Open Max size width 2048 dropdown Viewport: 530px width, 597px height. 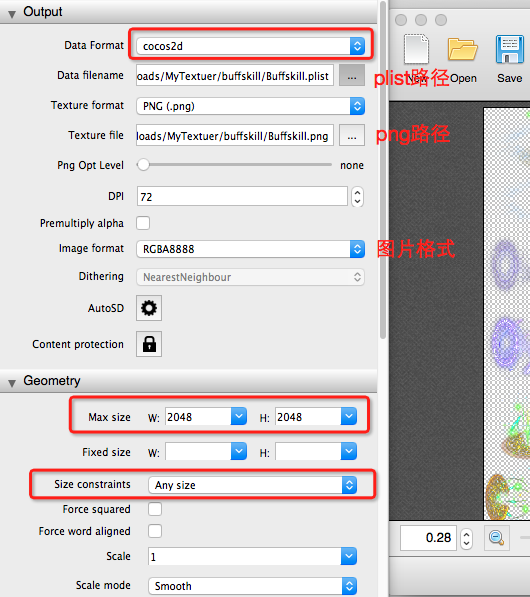(x=239, y=417)
